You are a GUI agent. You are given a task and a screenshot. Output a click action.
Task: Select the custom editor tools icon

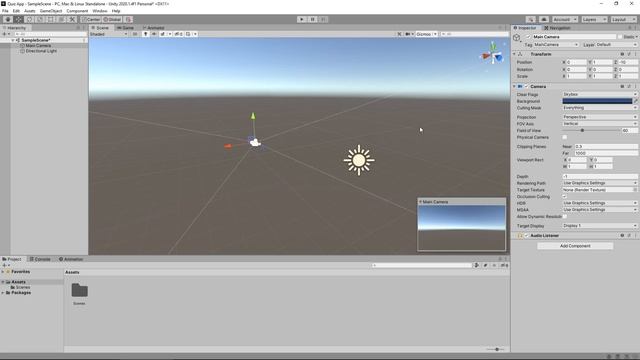coord(72,19)
